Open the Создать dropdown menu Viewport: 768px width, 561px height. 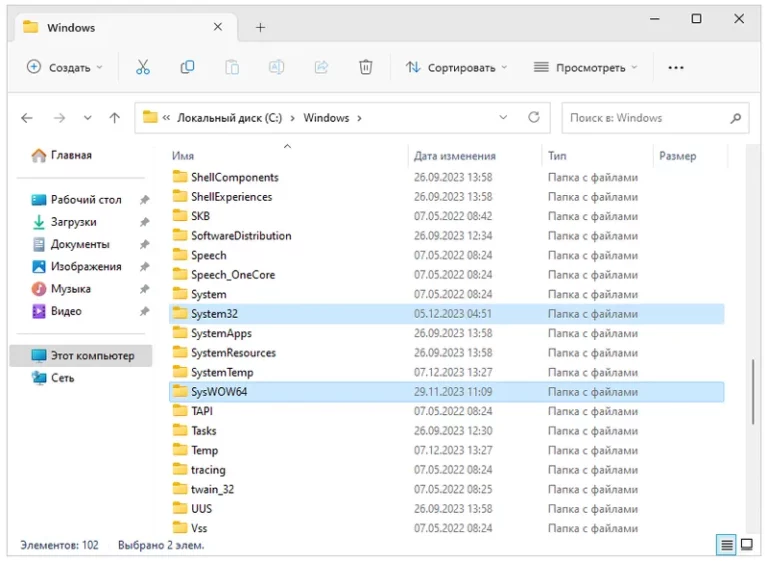tap(65, 67)
